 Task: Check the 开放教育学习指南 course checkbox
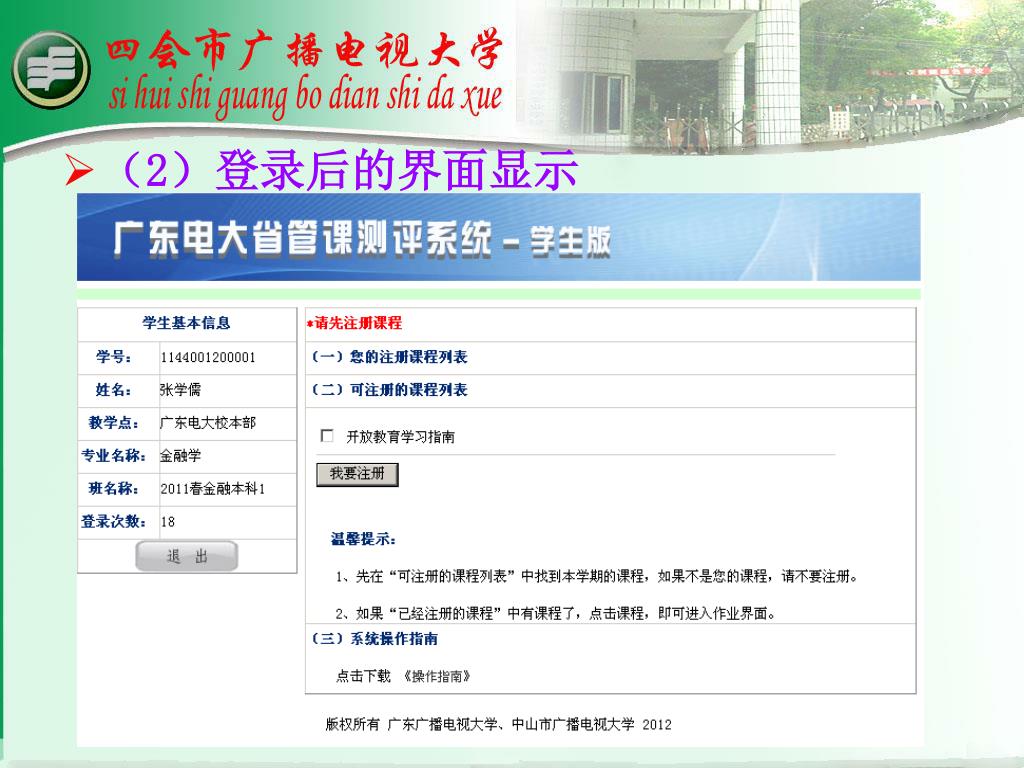pos(327,436)
